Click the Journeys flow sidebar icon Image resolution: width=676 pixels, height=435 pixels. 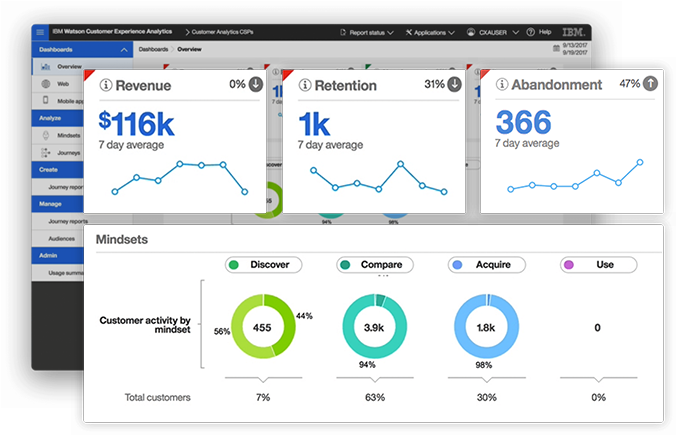click(46, 153)
